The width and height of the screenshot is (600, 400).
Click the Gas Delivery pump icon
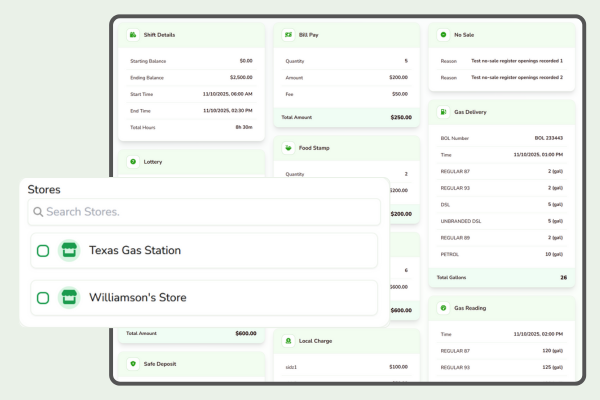[x=443, y=112]
